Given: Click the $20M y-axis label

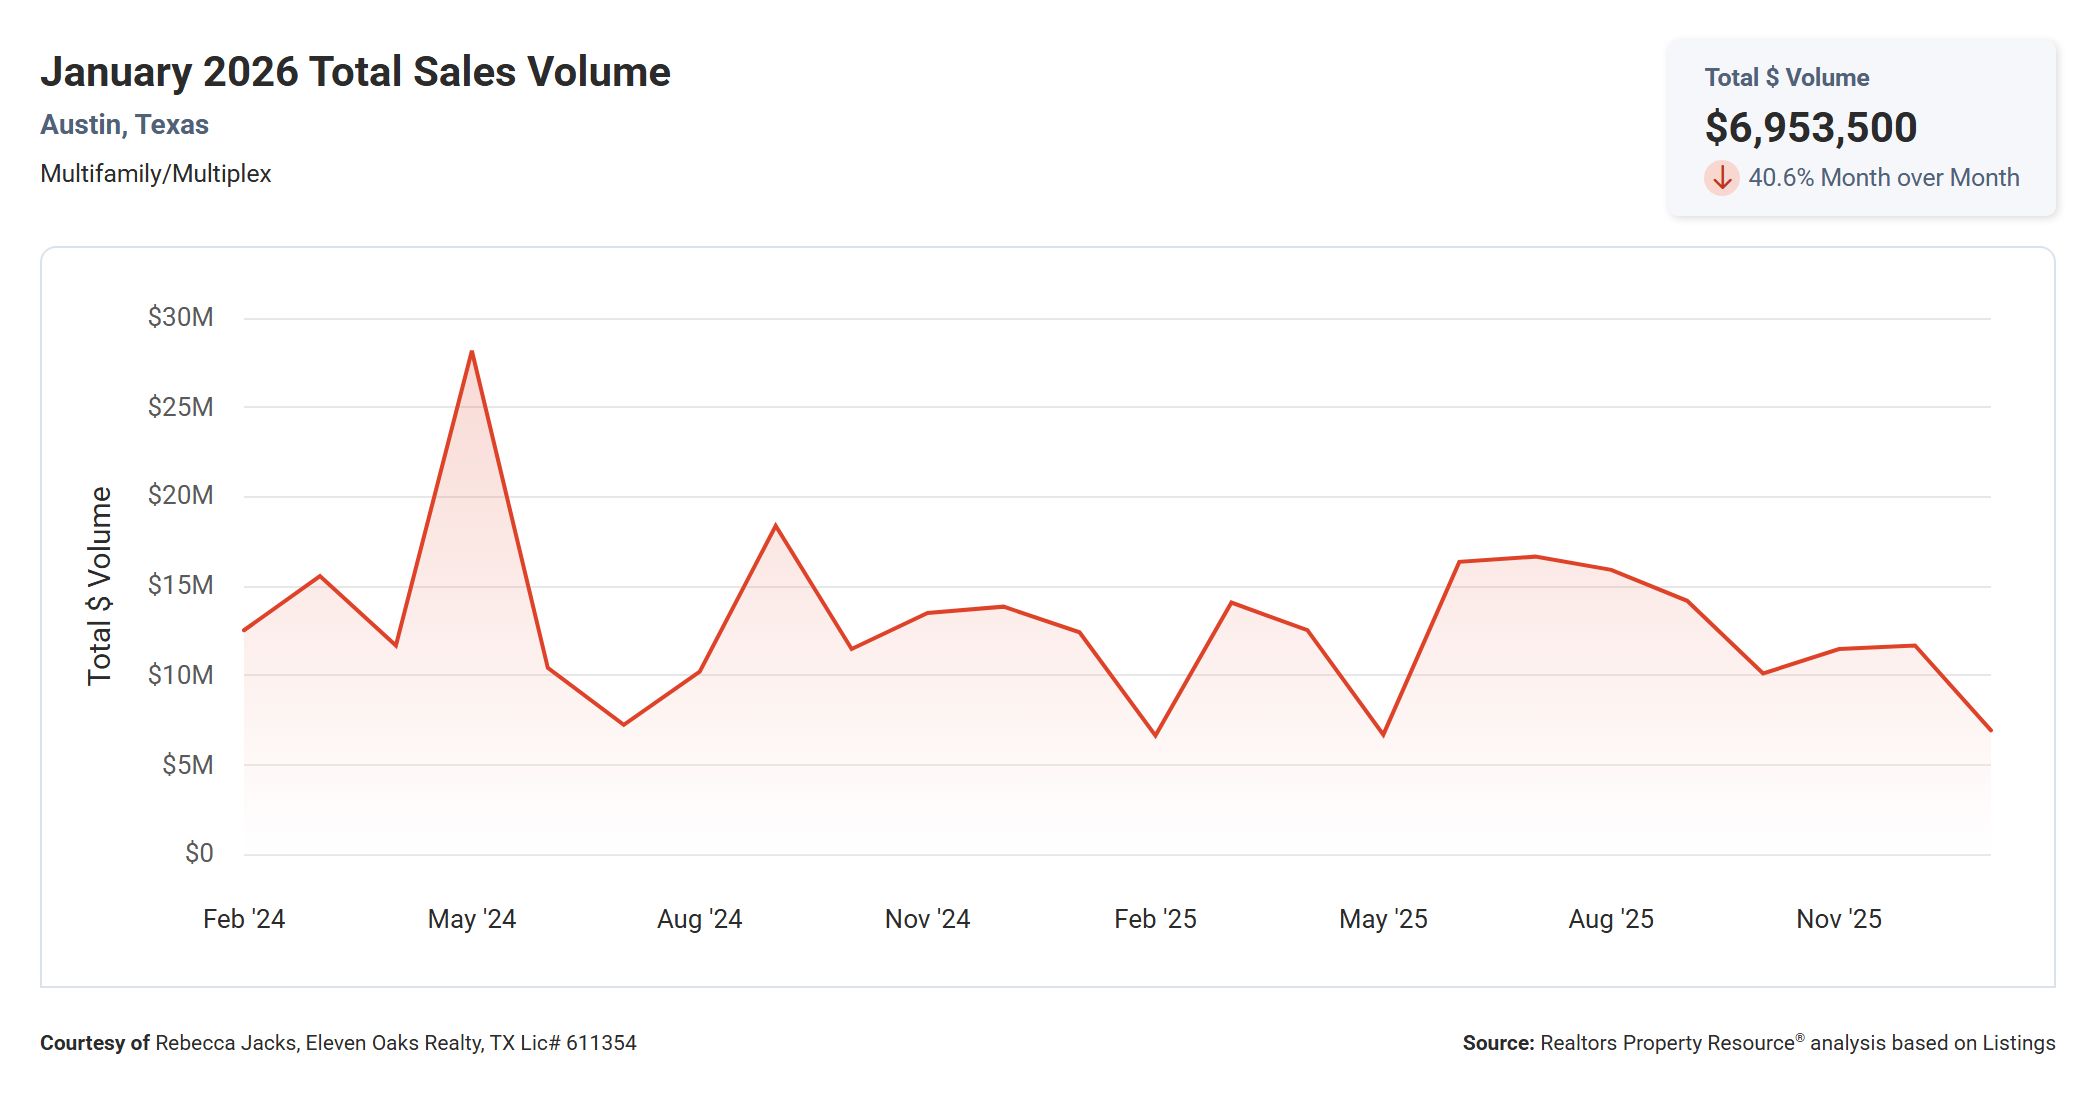Looking at the screenshot, I should tap(180, 496).
